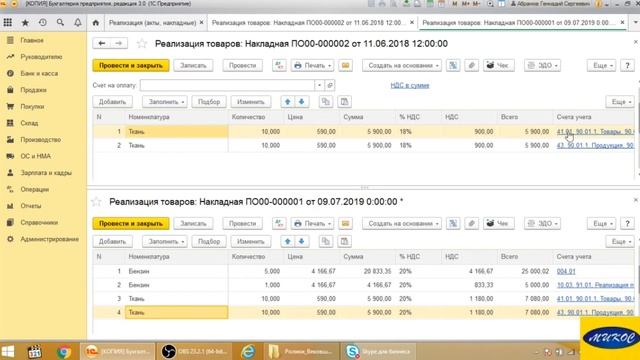Click Подбор in lower table toolbar
Screen dimensions: 640x360
point(209,241)
